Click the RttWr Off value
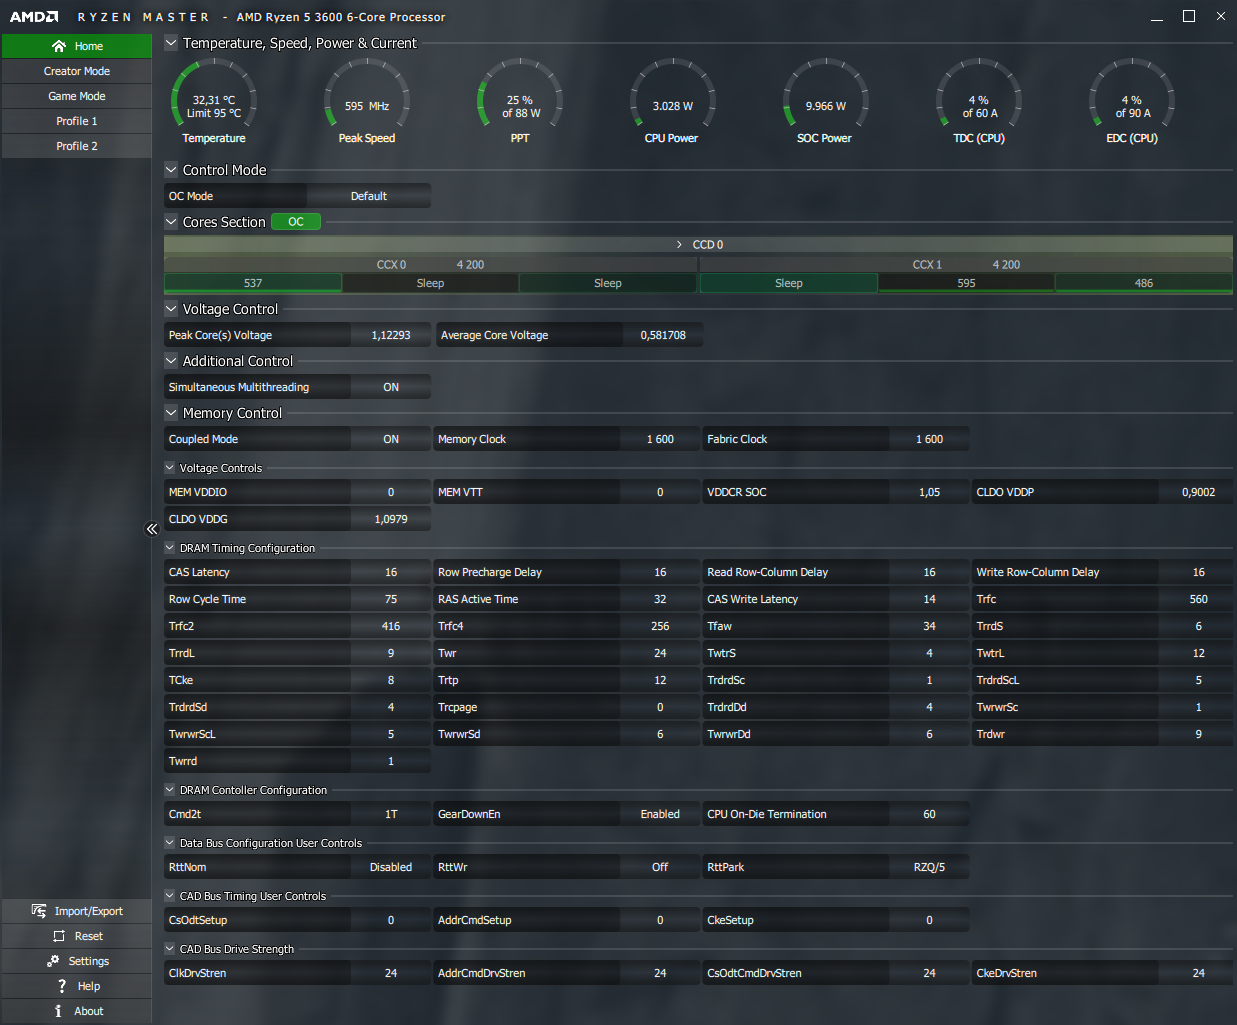1237x1025 pixels. (x=660, y=867)
